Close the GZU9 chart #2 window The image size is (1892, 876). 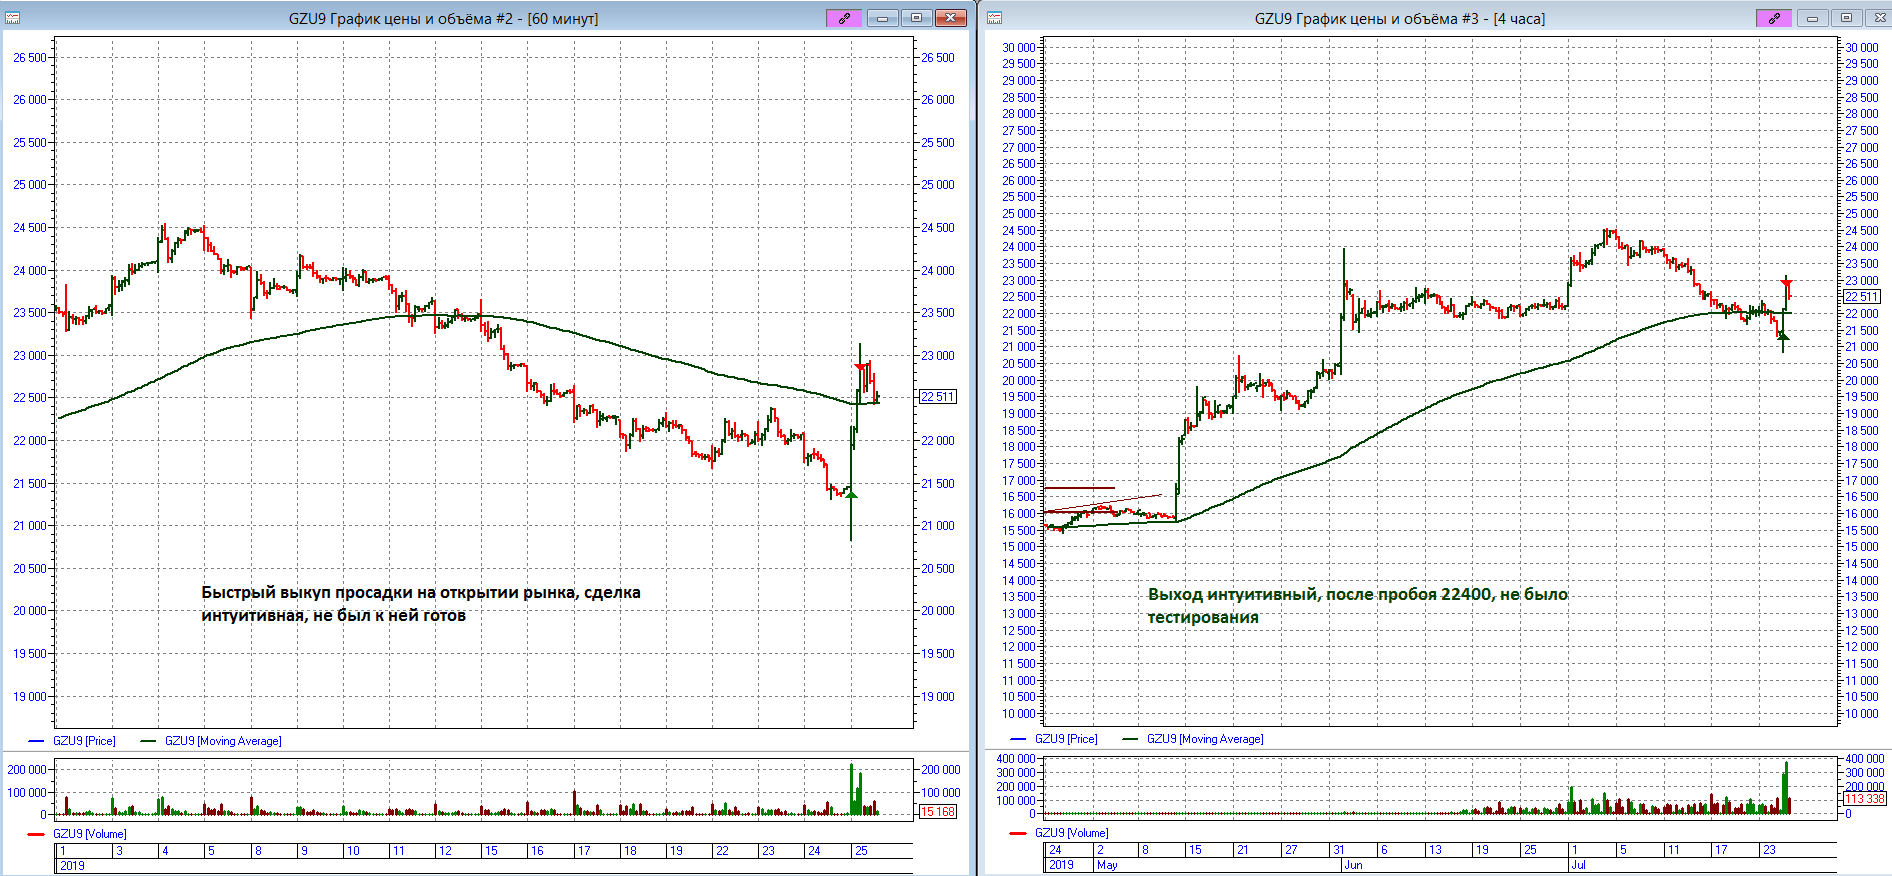click(950, 18)
